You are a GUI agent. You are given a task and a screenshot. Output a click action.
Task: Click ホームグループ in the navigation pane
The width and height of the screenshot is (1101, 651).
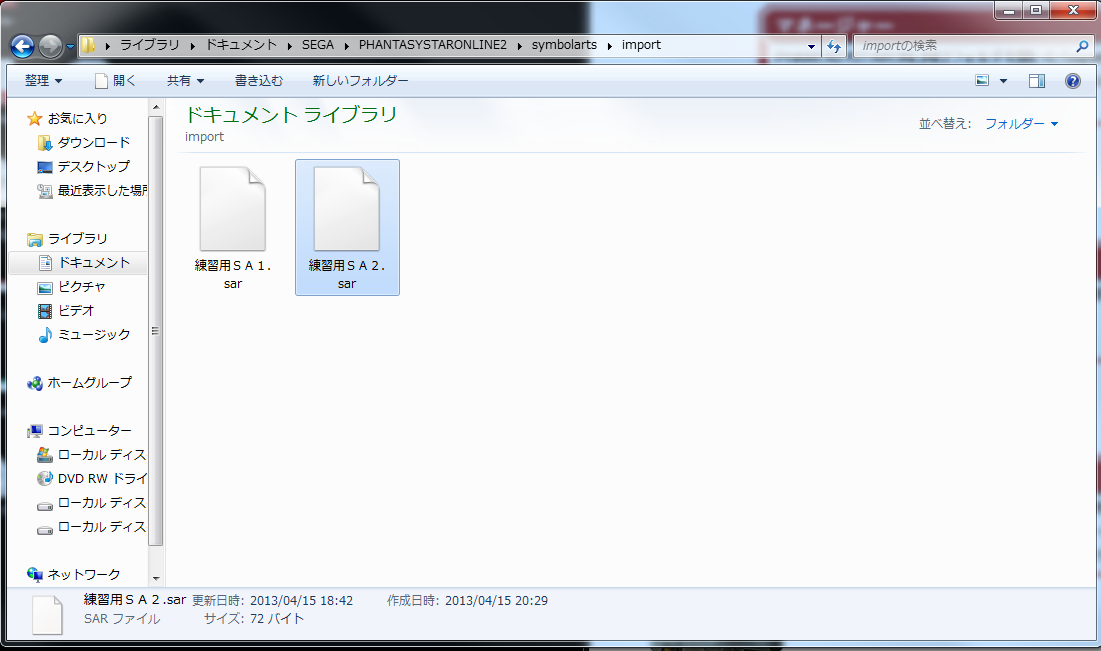pos(89,383)
